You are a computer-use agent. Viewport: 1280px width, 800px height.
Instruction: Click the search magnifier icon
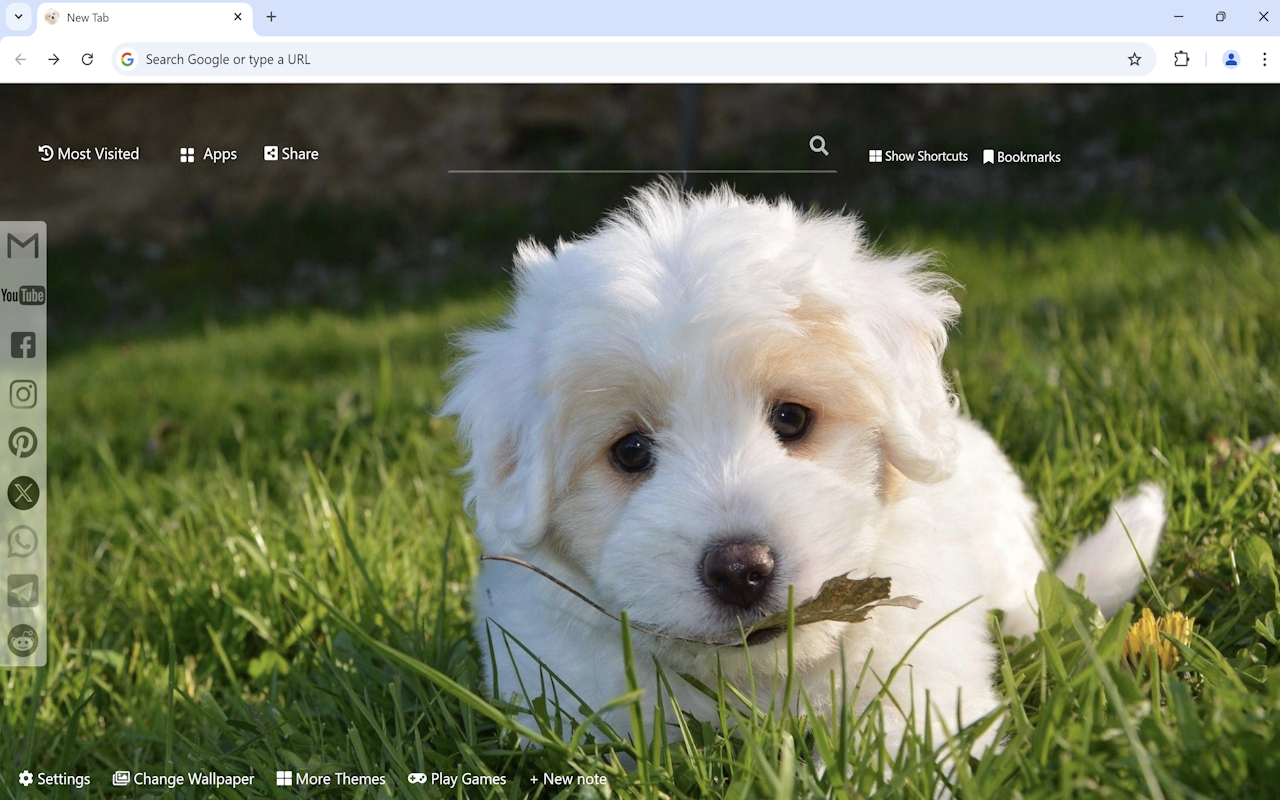tap(818, 145)
